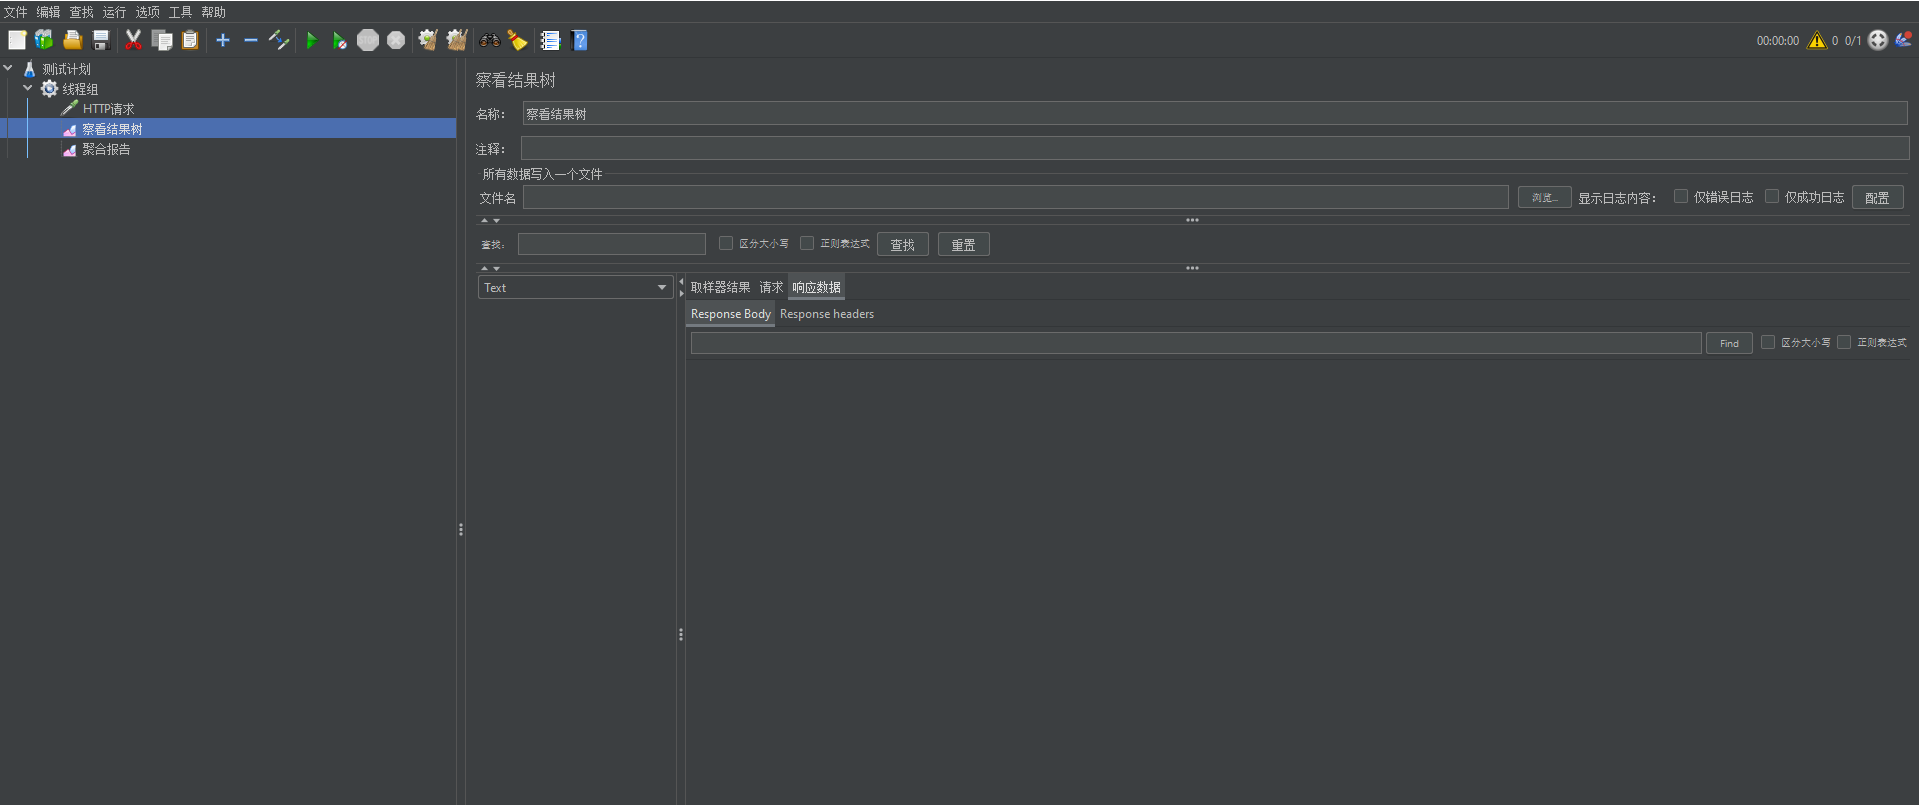
Task: Expand all nodes with plus icon
Action: point(223,40)
